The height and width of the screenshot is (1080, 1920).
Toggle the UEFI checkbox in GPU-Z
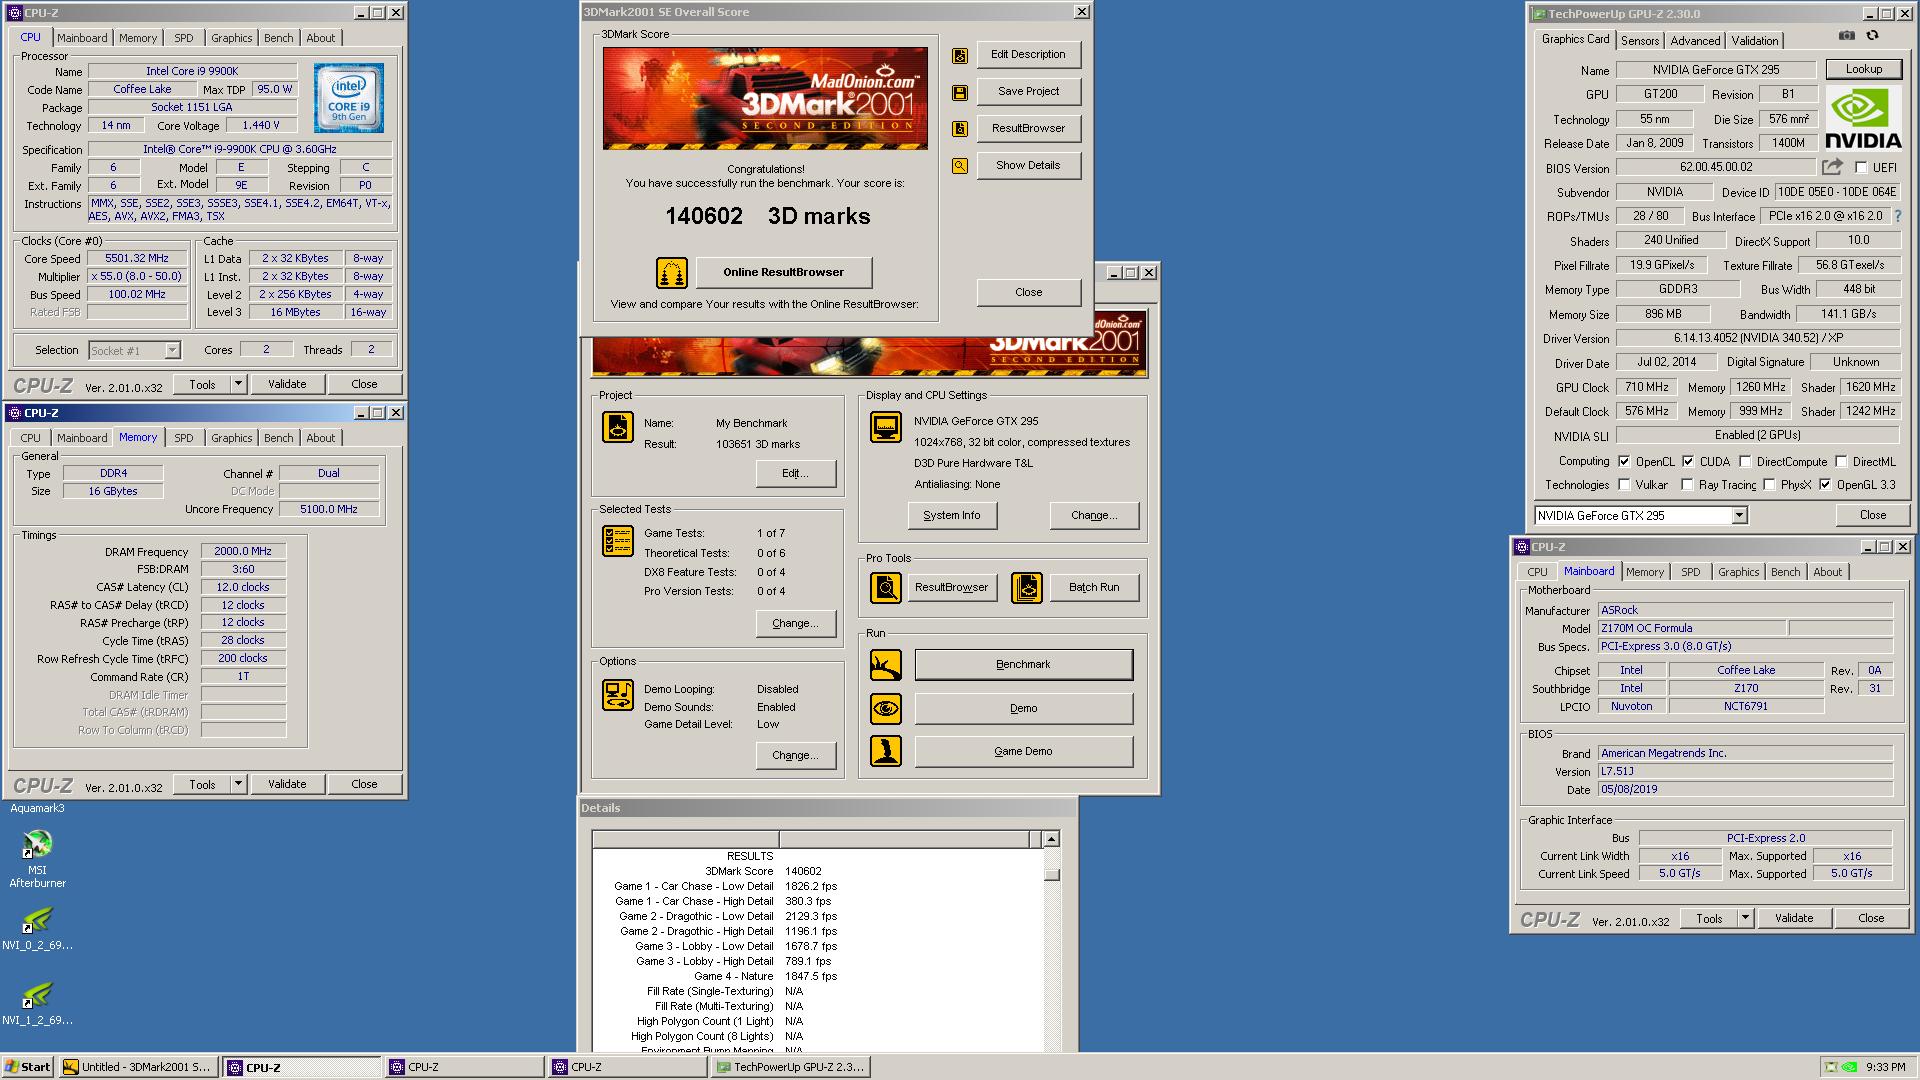click(x=1861, y=168)
